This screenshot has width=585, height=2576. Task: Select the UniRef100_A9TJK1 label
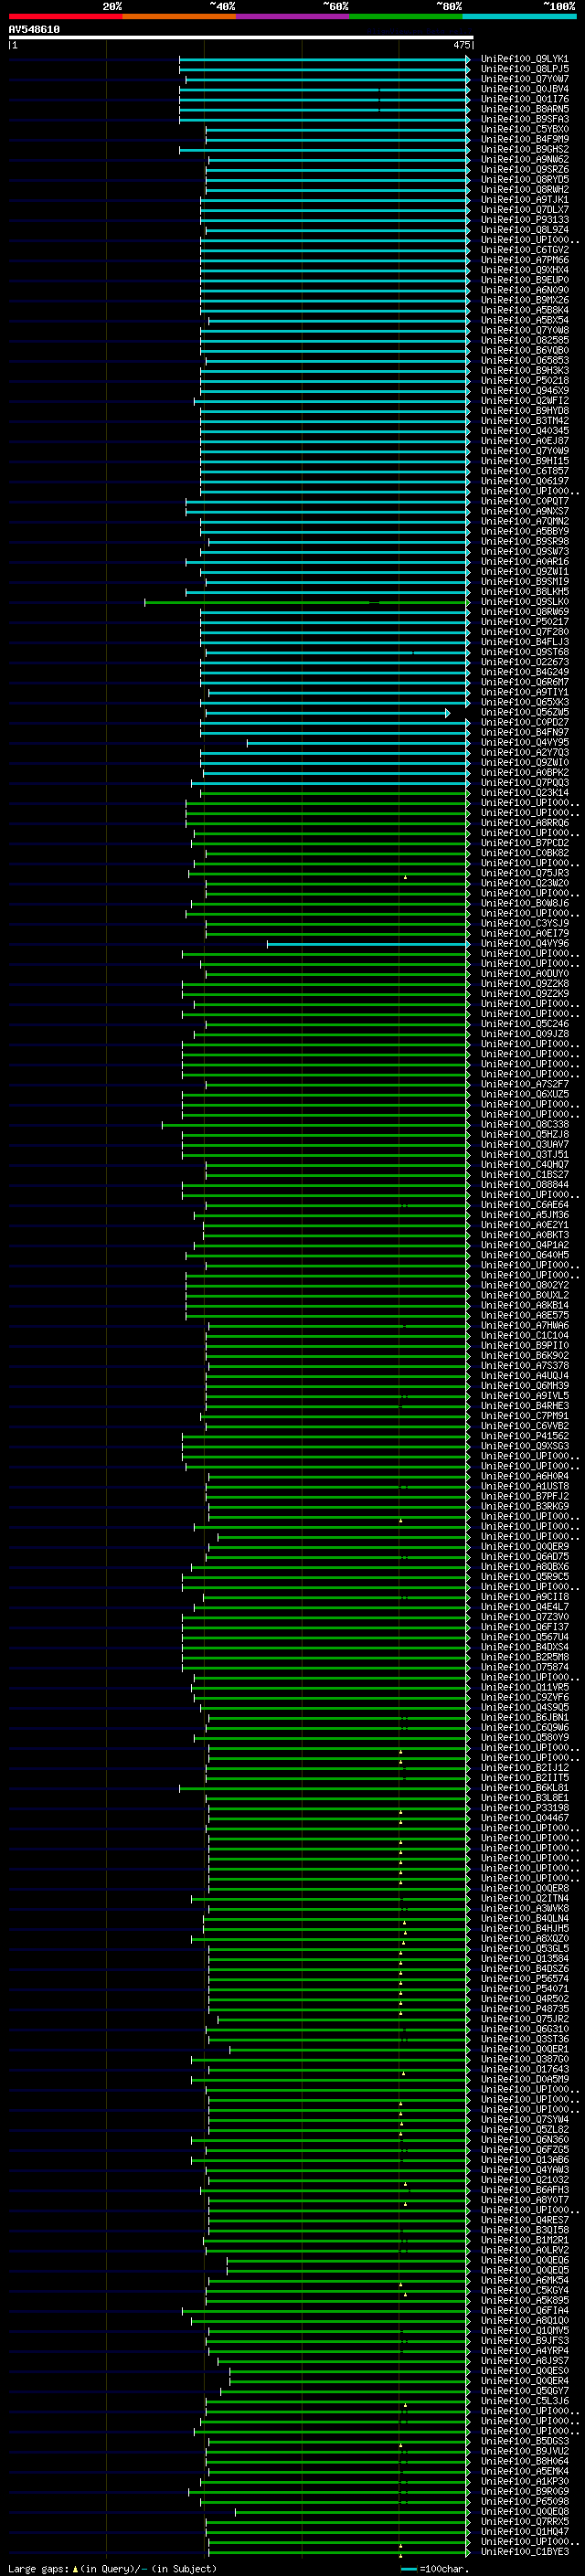(x=525, y=200)
